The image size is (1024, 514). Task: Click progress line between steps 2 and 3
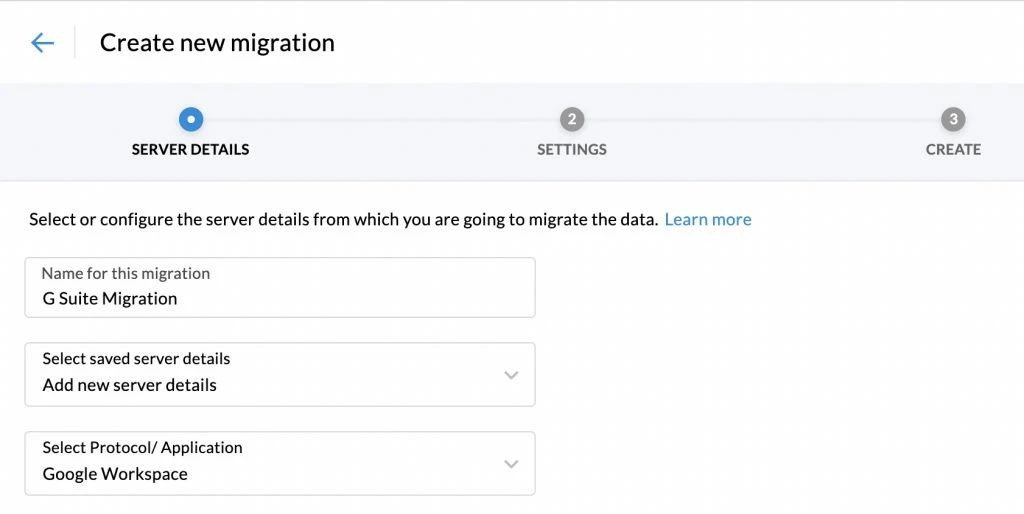[760, 120]
